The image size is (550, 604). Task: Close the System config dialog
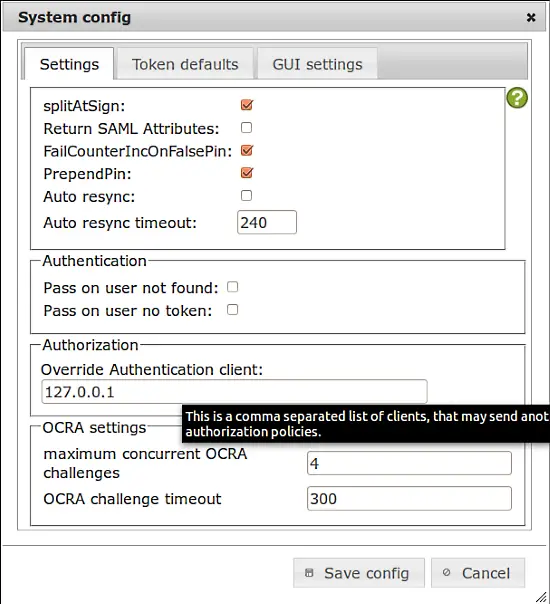(531, 17)
